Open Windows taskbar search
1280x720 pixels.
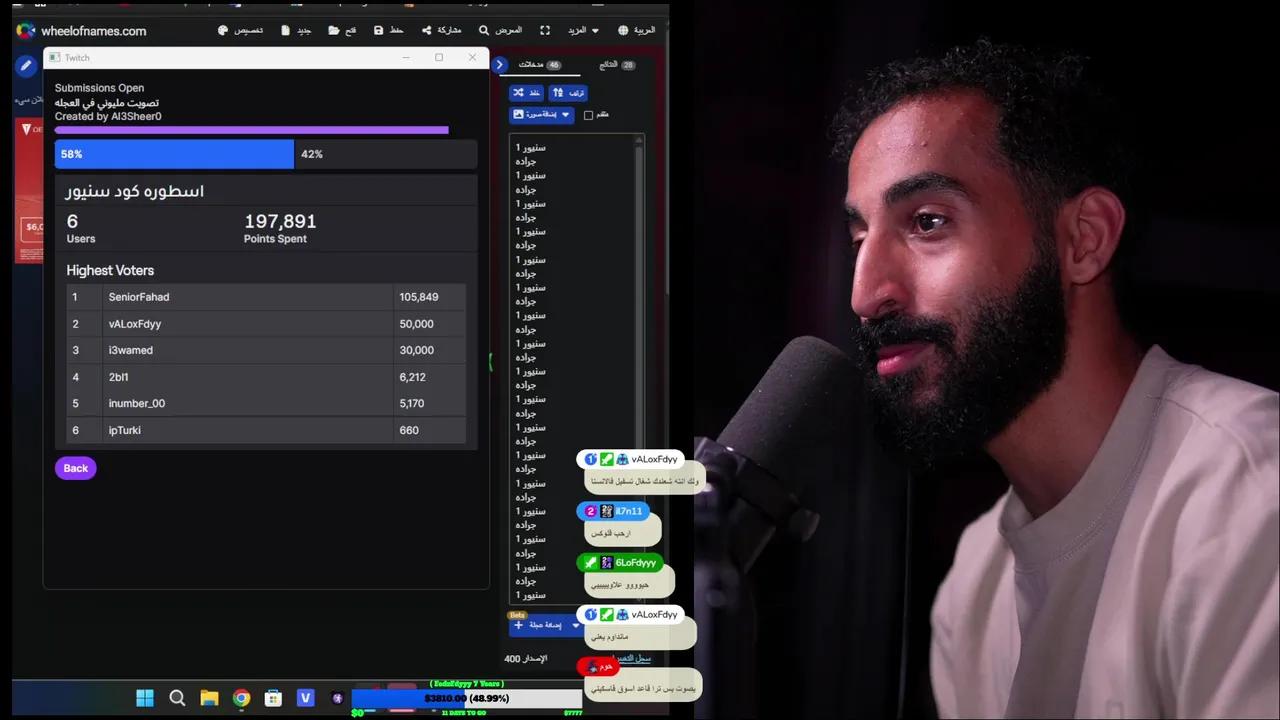pos(177,698)
